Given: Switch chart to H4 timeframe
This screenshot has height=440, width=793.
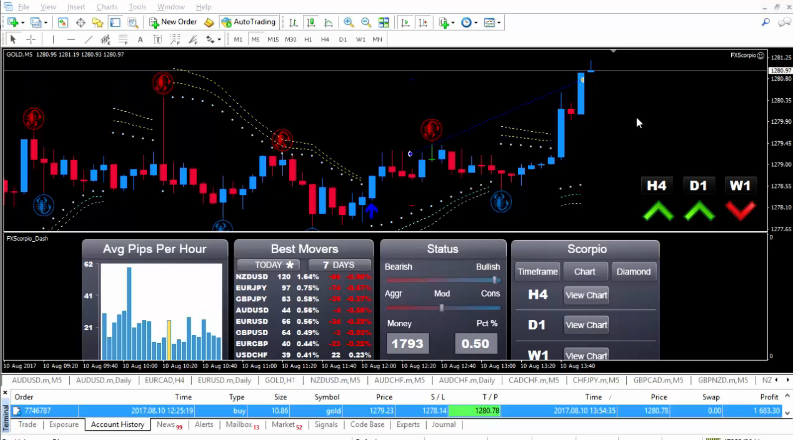Looking at the screenshot, I should 325,39.
